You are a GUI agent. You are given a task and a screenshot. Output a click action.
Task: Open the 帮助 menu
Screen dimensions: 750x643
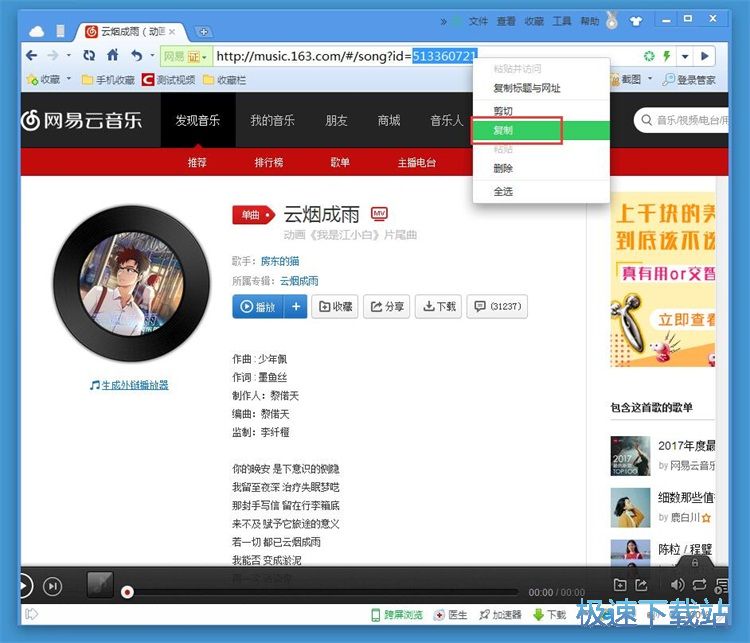[590, 21]
